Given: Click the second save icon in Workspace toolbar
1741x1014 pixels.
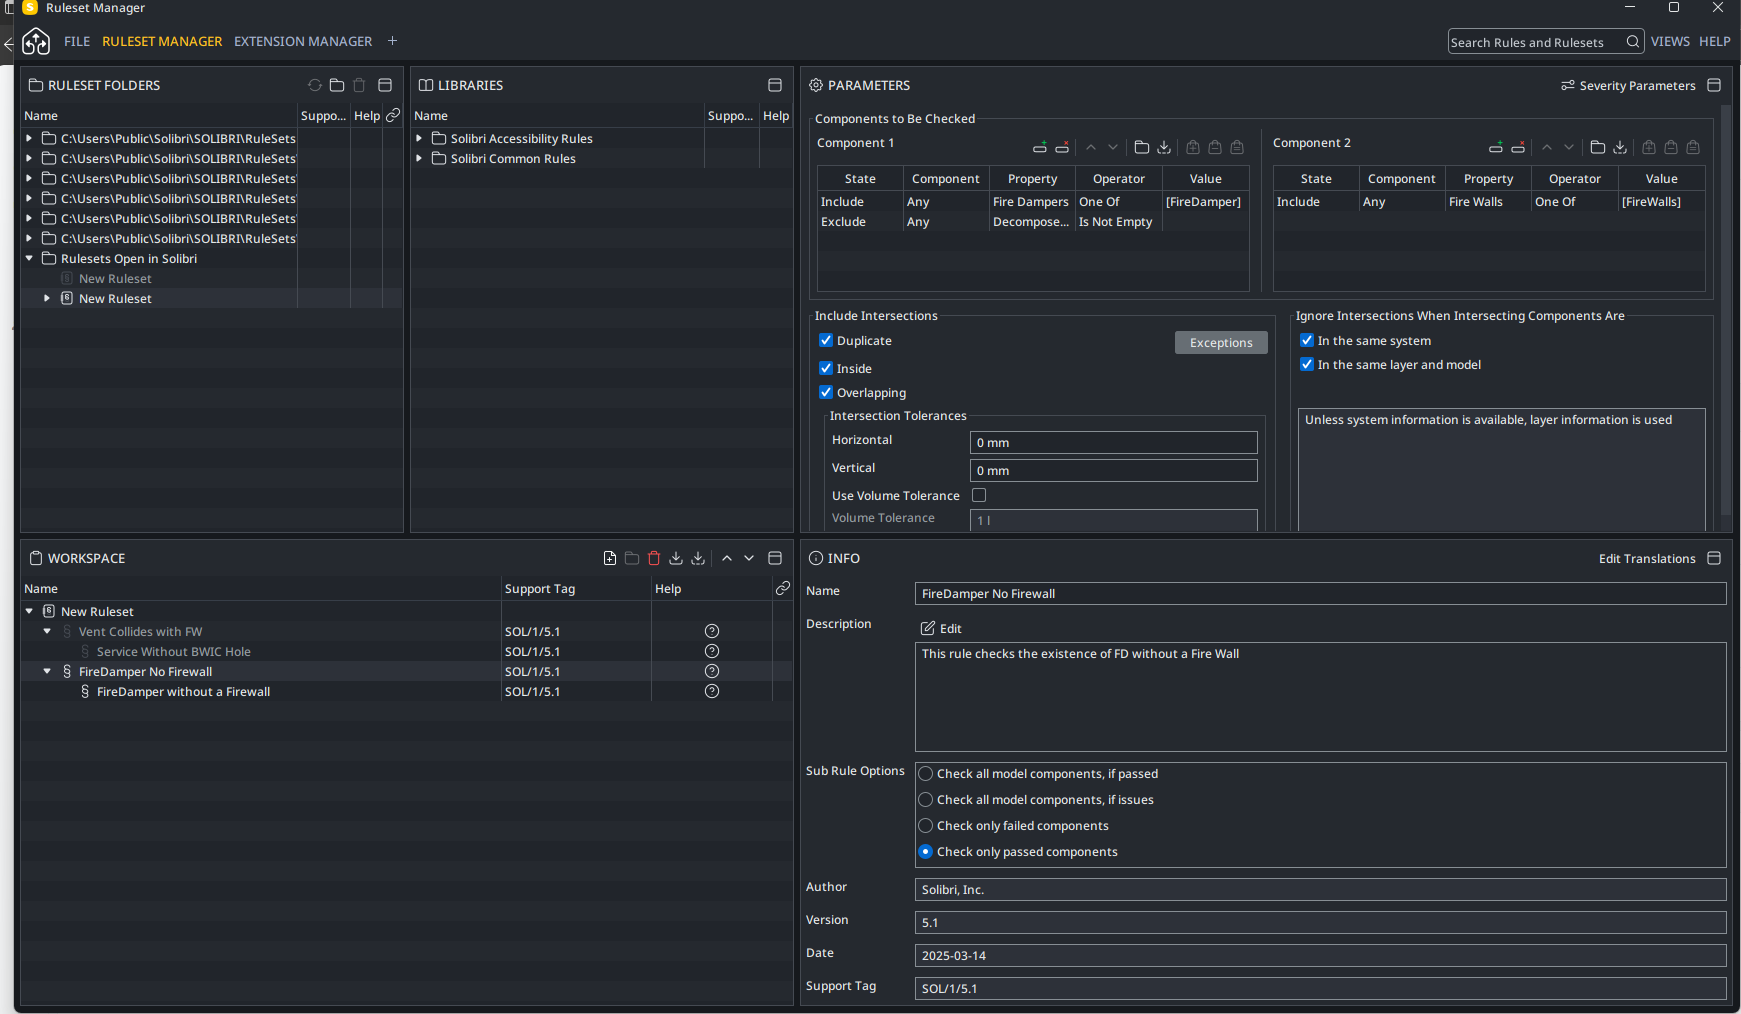Looking at the screenshot, I should [x=698, y=558].
